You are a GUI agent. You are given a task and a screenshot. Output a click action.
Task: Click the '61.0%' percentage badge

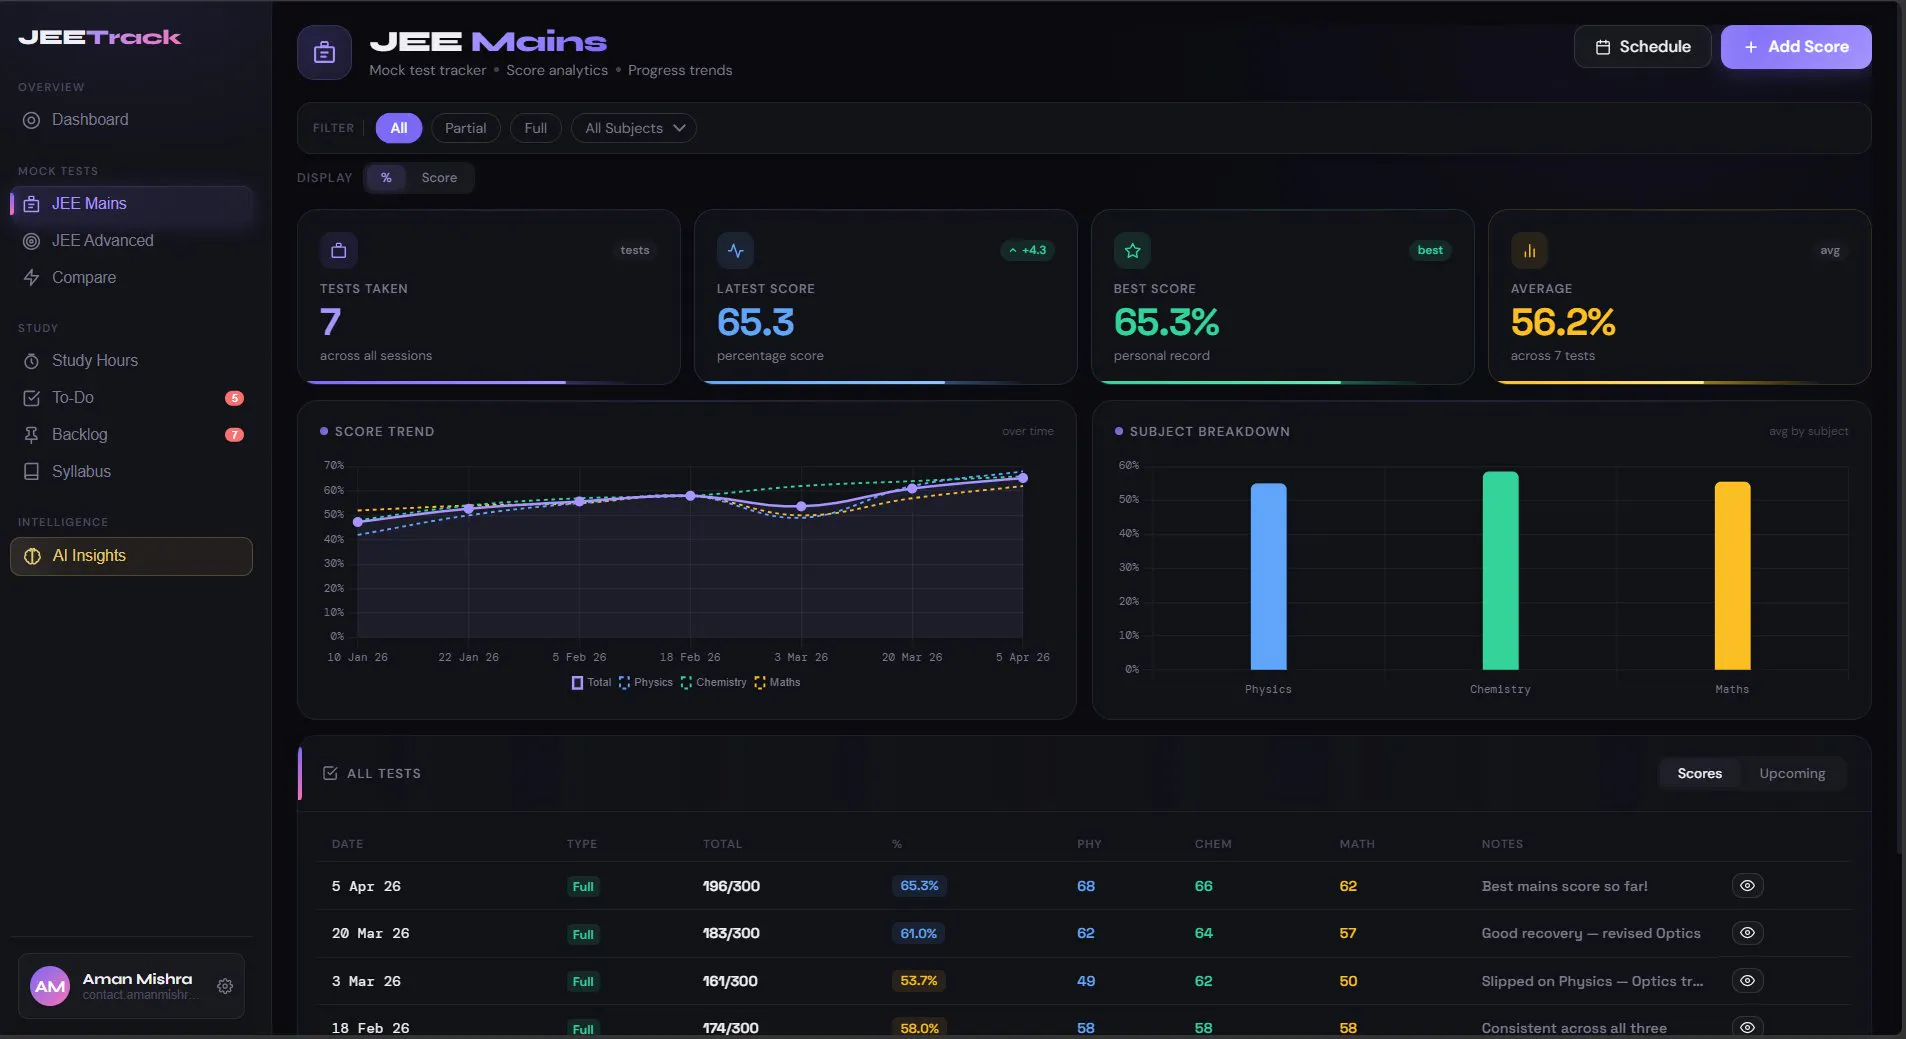pos(919,934)
